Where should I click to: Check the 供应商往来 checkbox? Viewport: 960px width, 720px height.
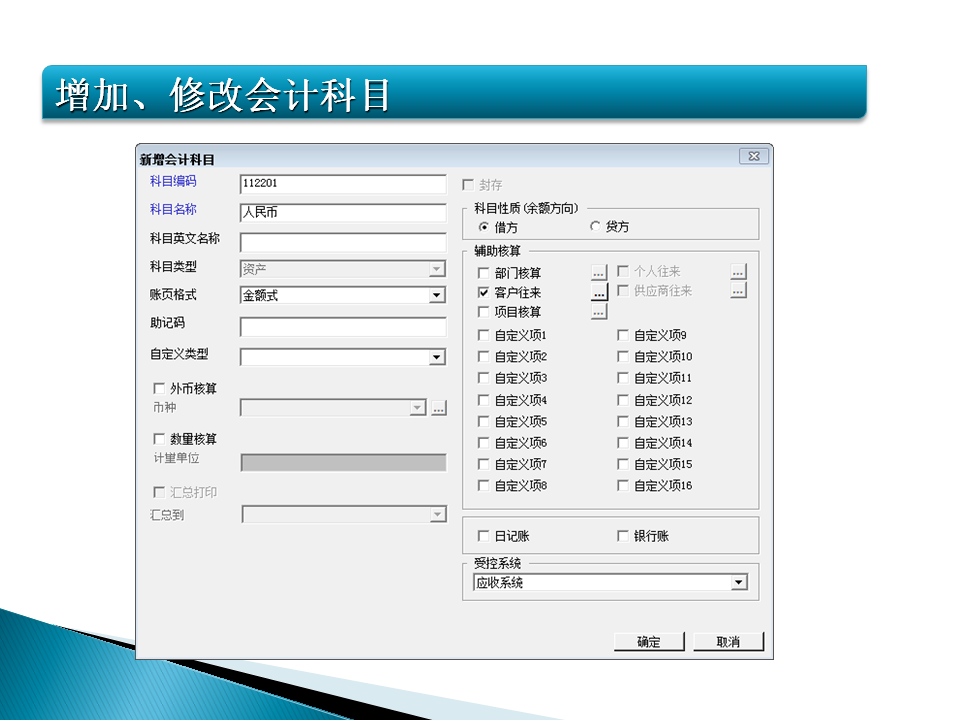pos(623,290)
